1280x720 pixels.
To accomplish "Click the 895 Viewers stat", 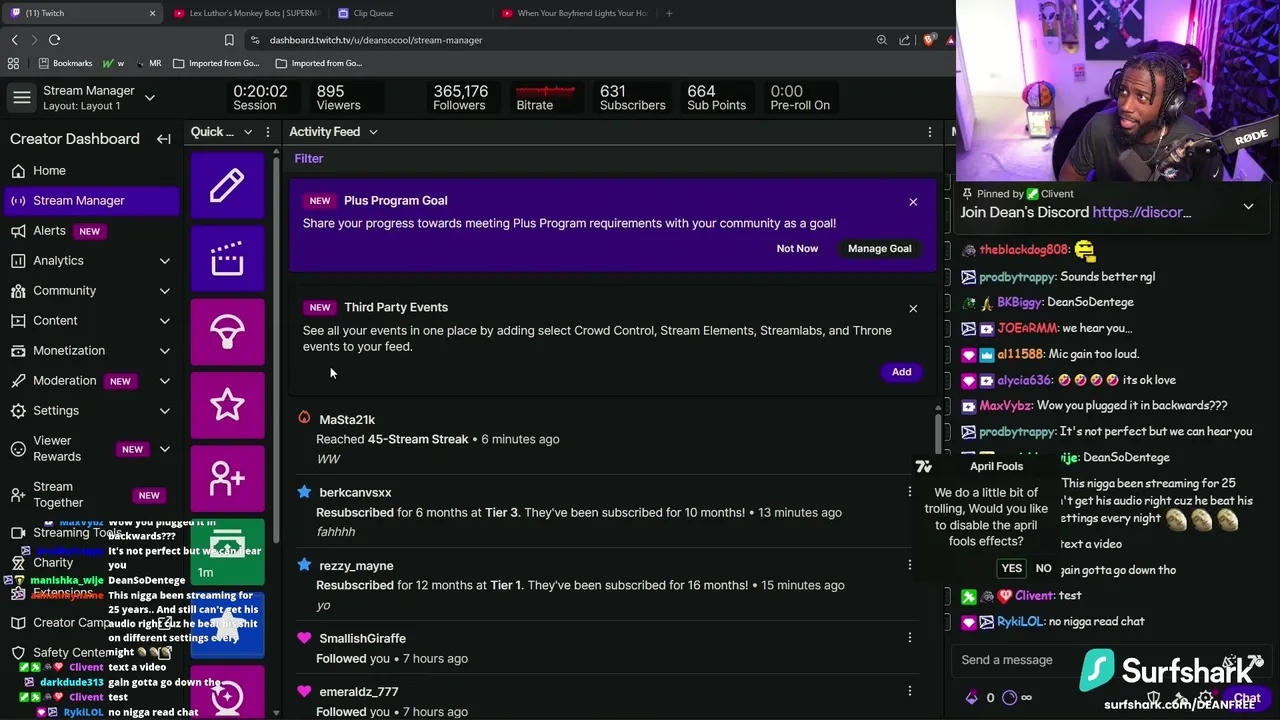I will point(338,98).
